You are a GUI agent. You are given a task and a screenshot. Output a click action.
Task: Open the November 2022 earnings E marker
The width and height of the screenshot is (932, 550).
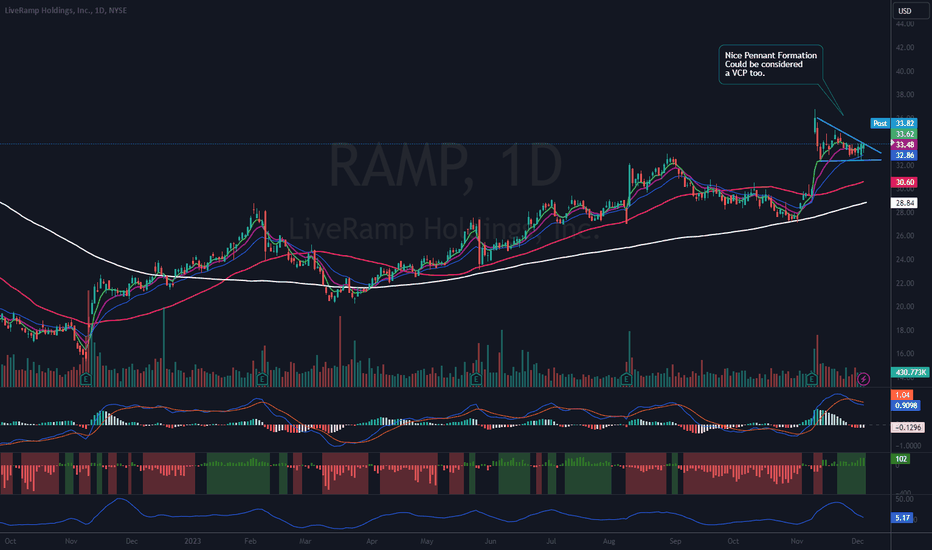86,379
